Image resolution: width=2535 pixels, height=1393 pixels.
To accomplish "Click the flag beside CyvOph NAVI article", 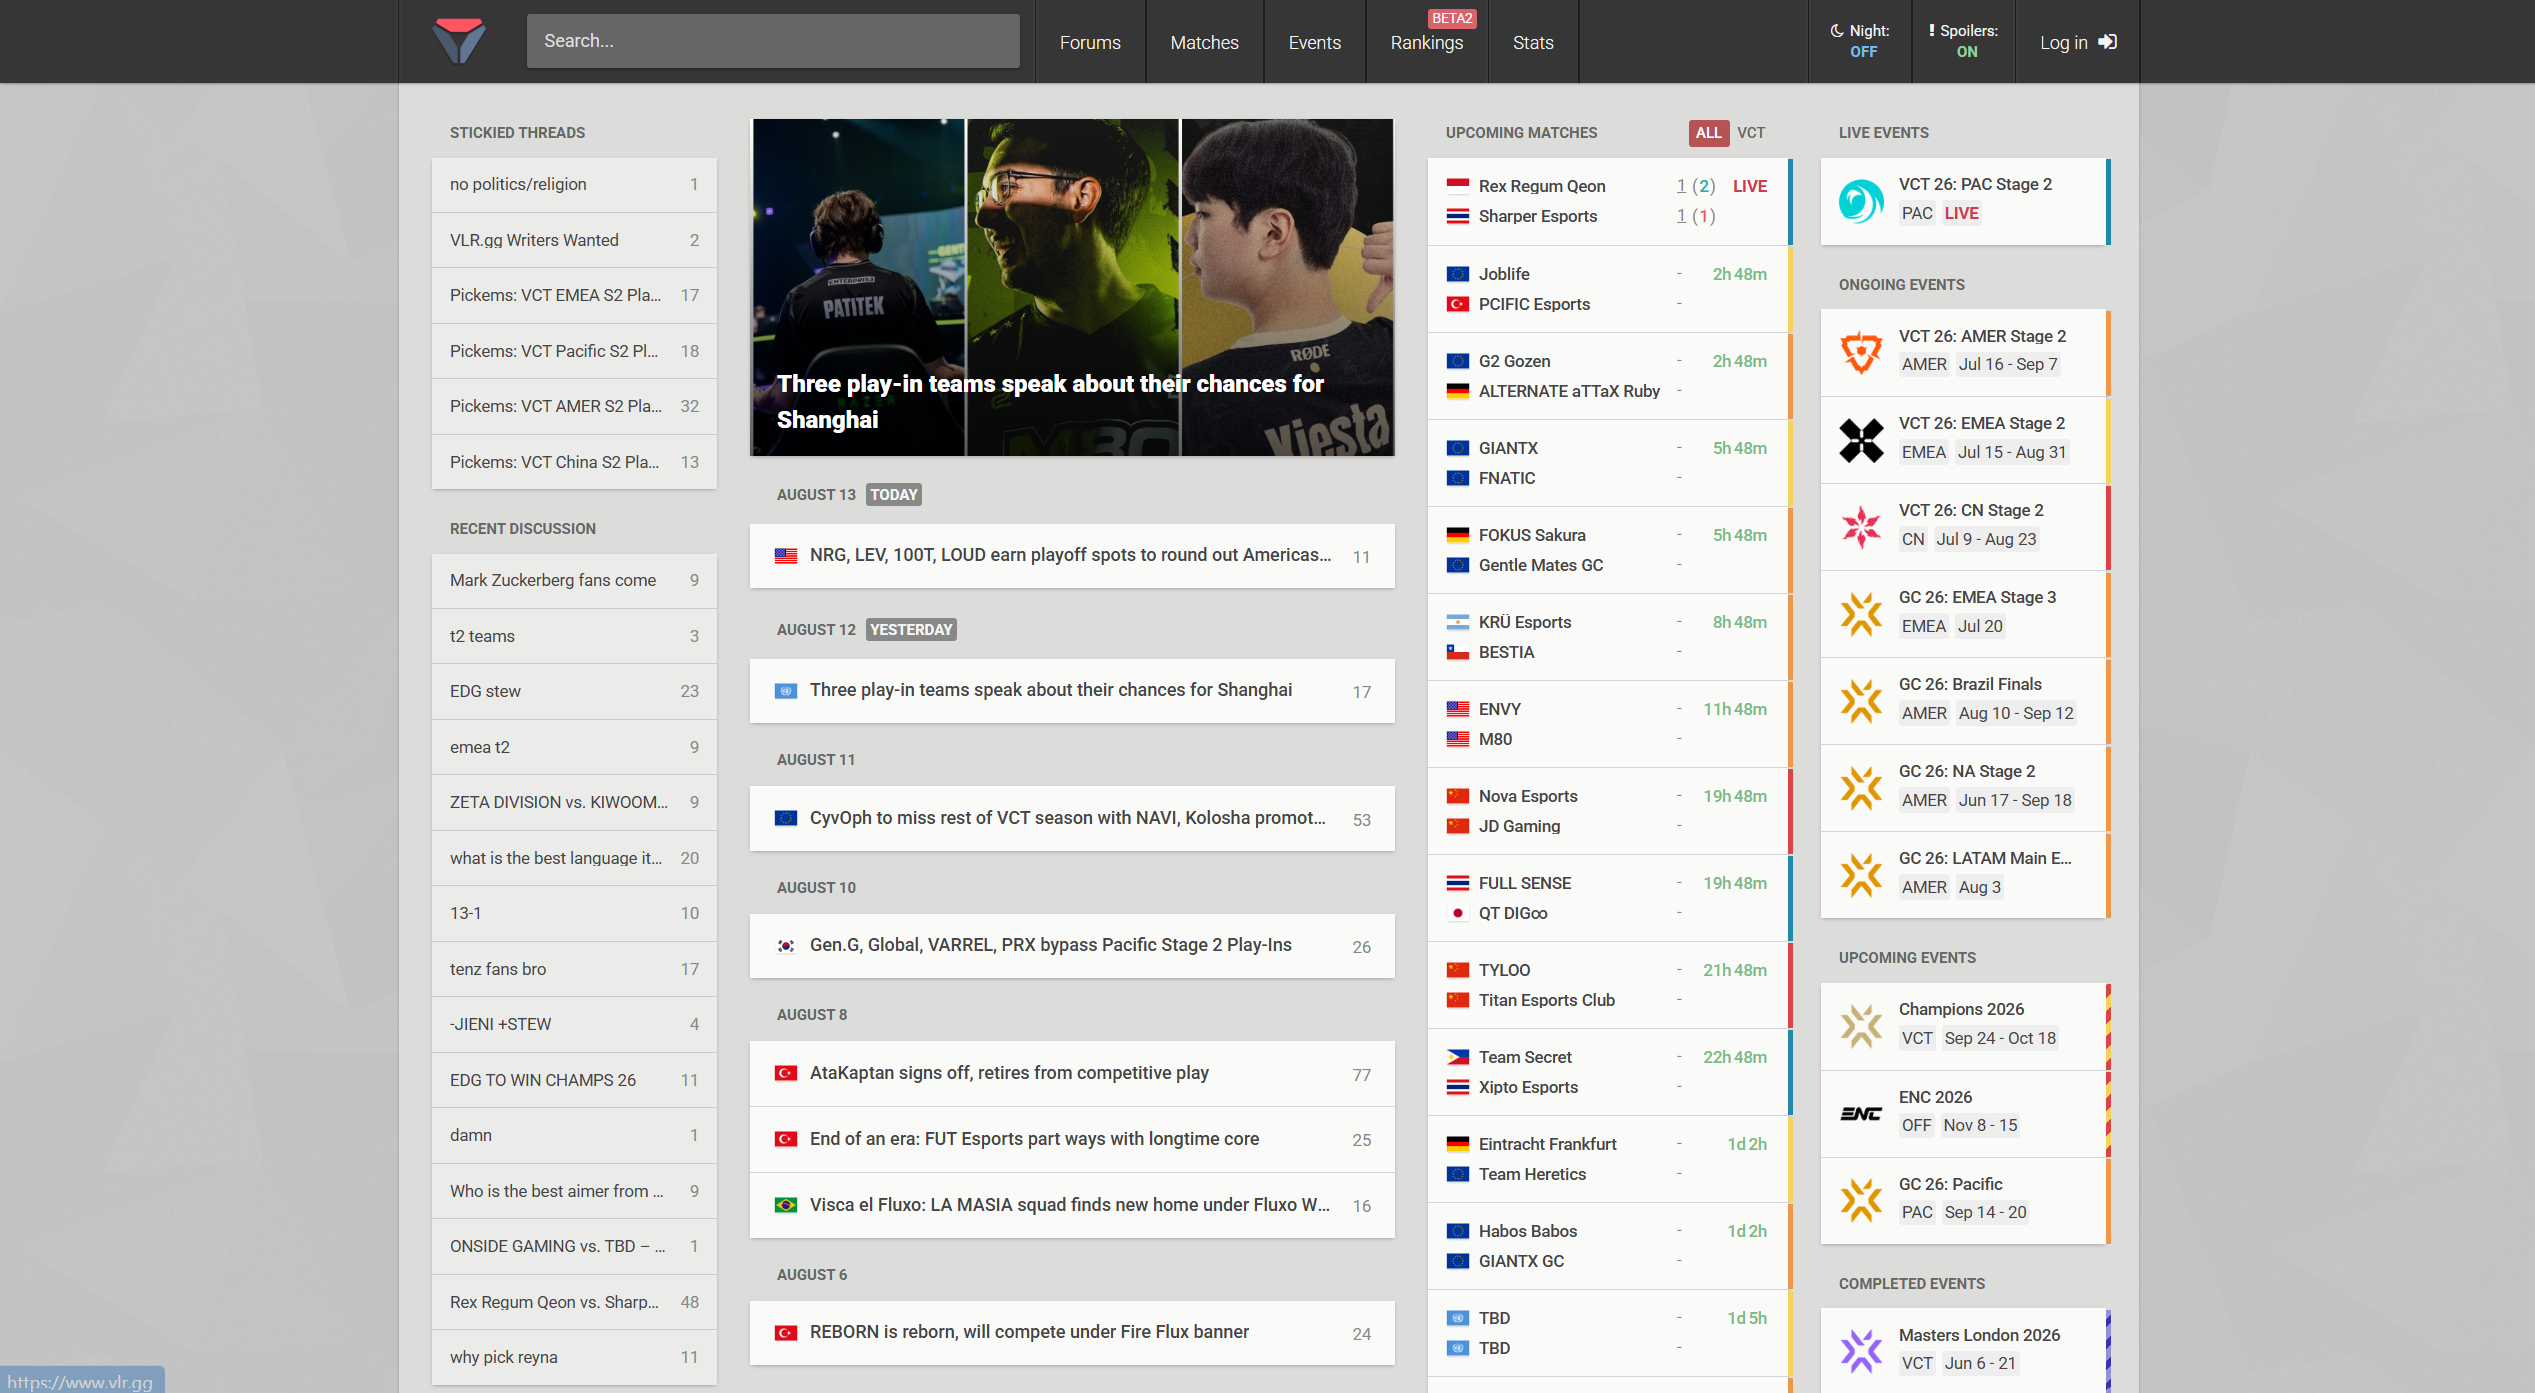I will 786,819.
